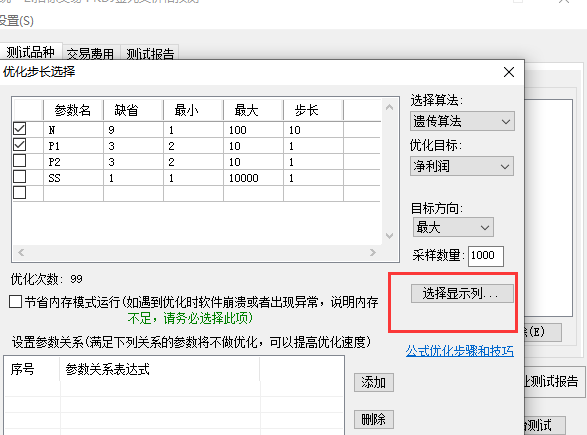Click the parameter table's scroll up arrow
Viewport: 587px width, 435px height.
point(389,107)
